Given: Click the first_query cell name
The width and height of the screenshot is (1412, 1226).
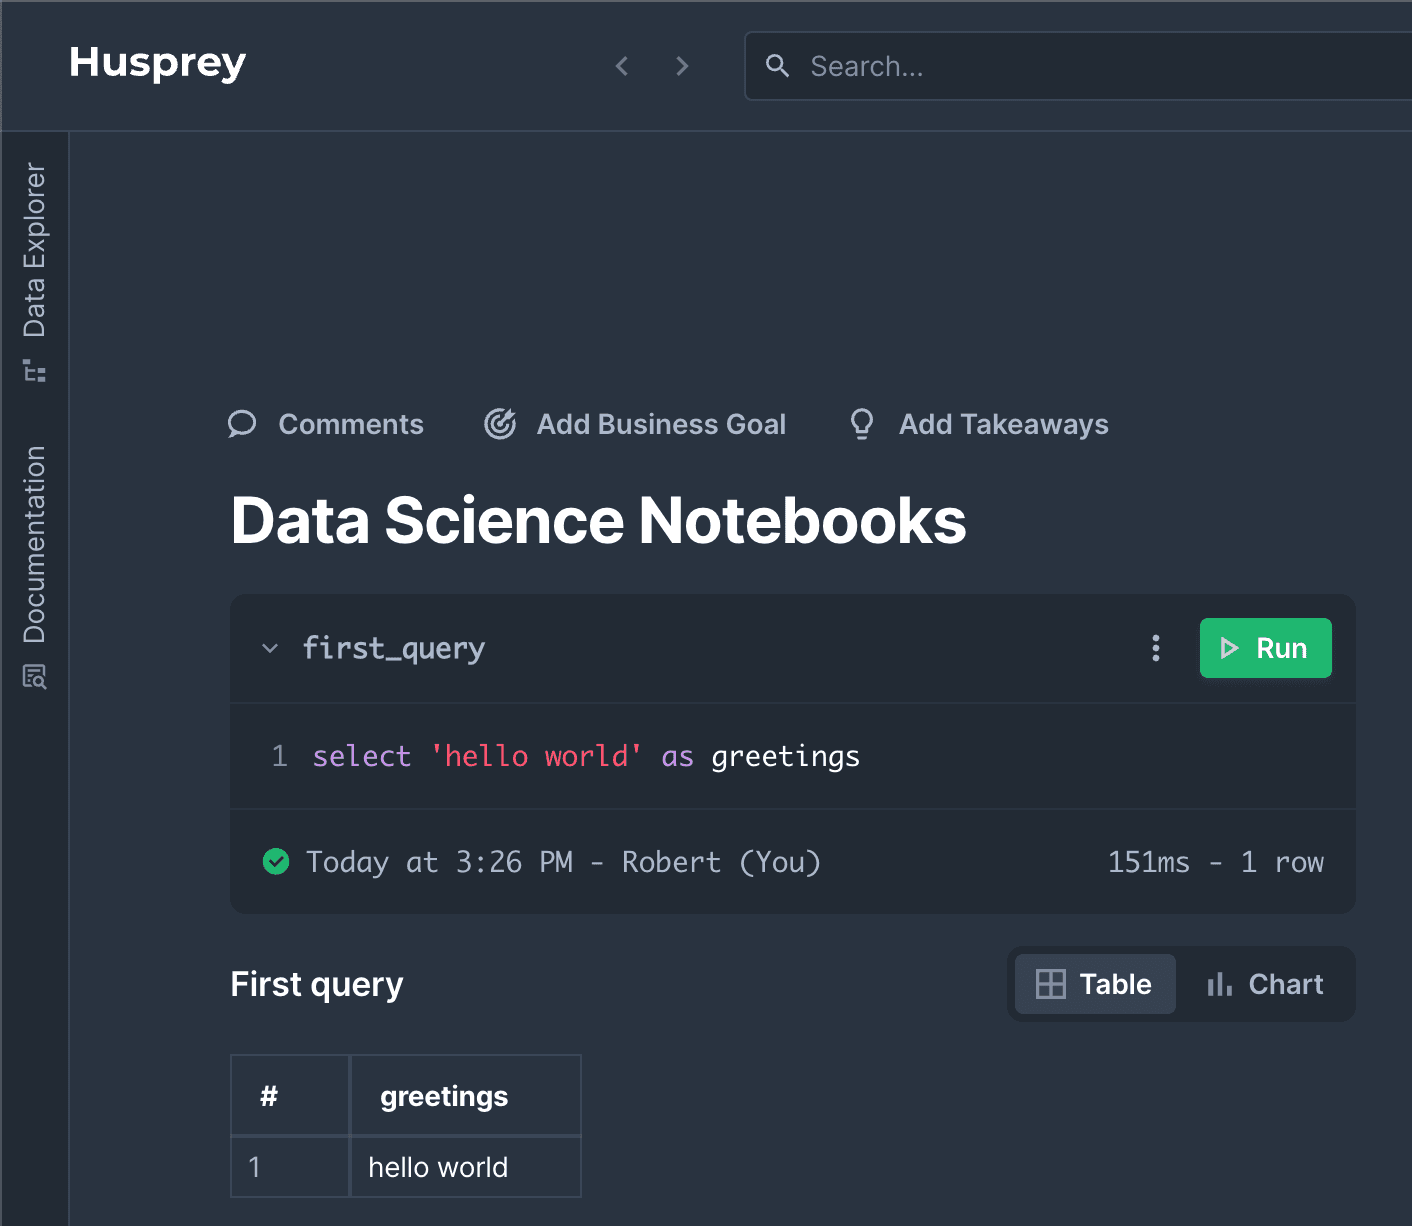Looking at the screenshot, I should pos(393,648).
